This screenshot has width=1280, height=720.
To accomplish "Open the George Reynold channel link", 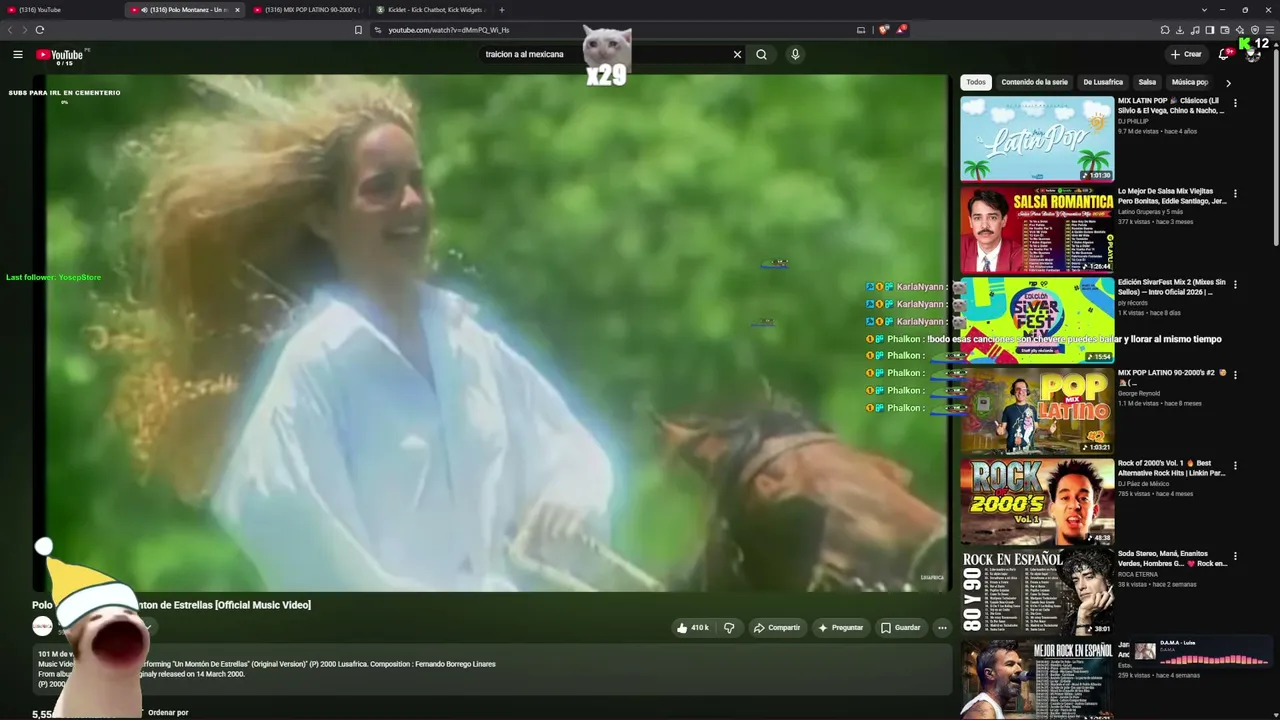I will pyautogui.click(x=1139, y=393).
